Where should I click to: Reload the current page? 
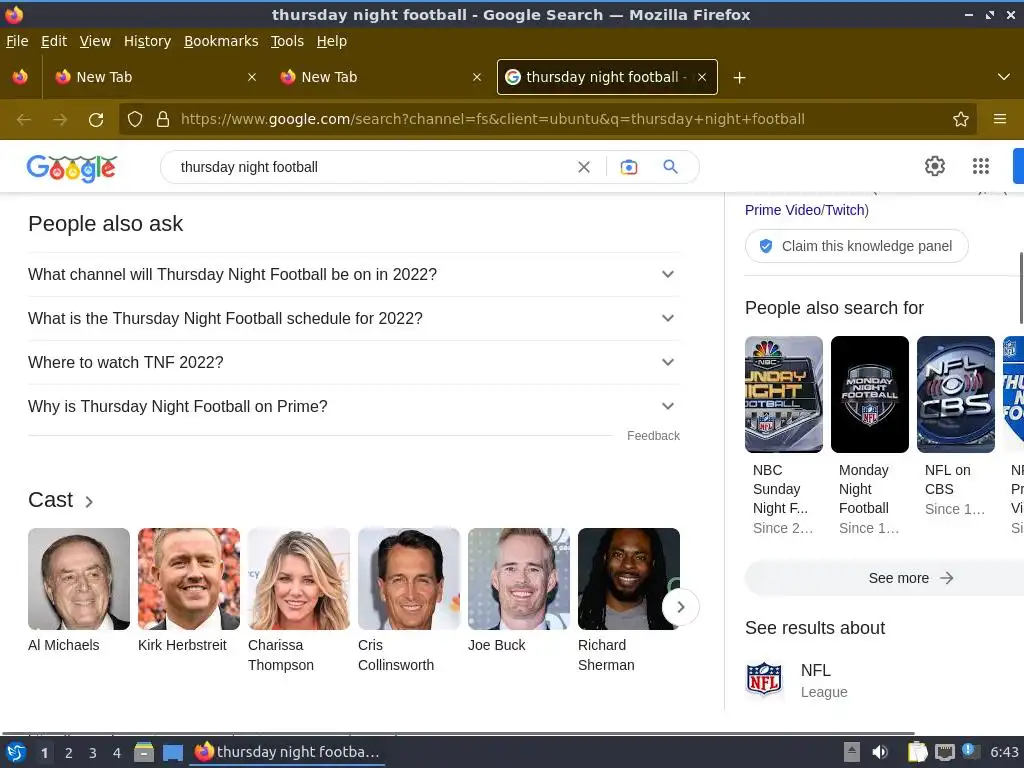[96, 120]
